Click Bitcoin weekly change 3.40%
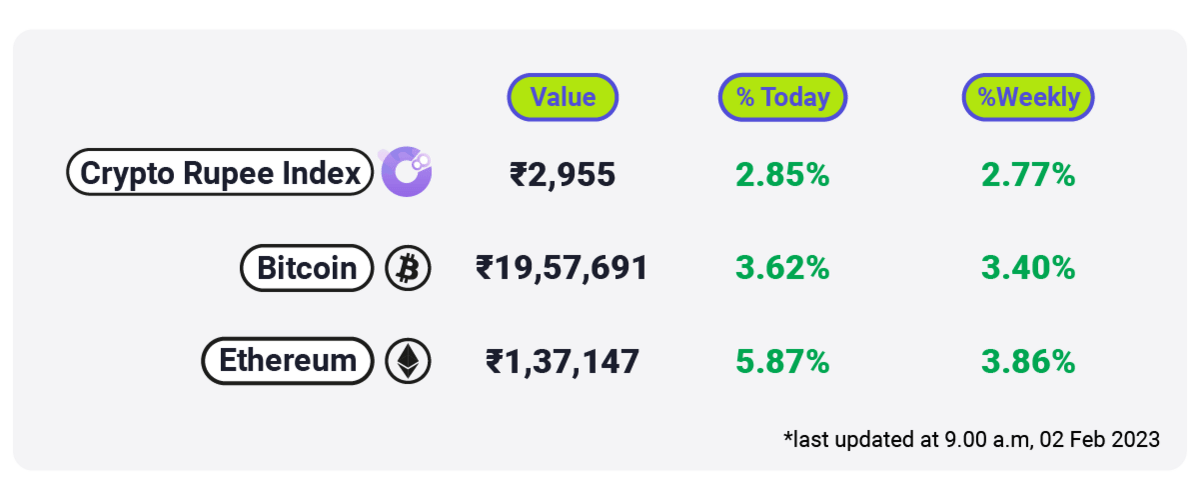This screenshot has height=500, width=1200. tap(1028, 268)
